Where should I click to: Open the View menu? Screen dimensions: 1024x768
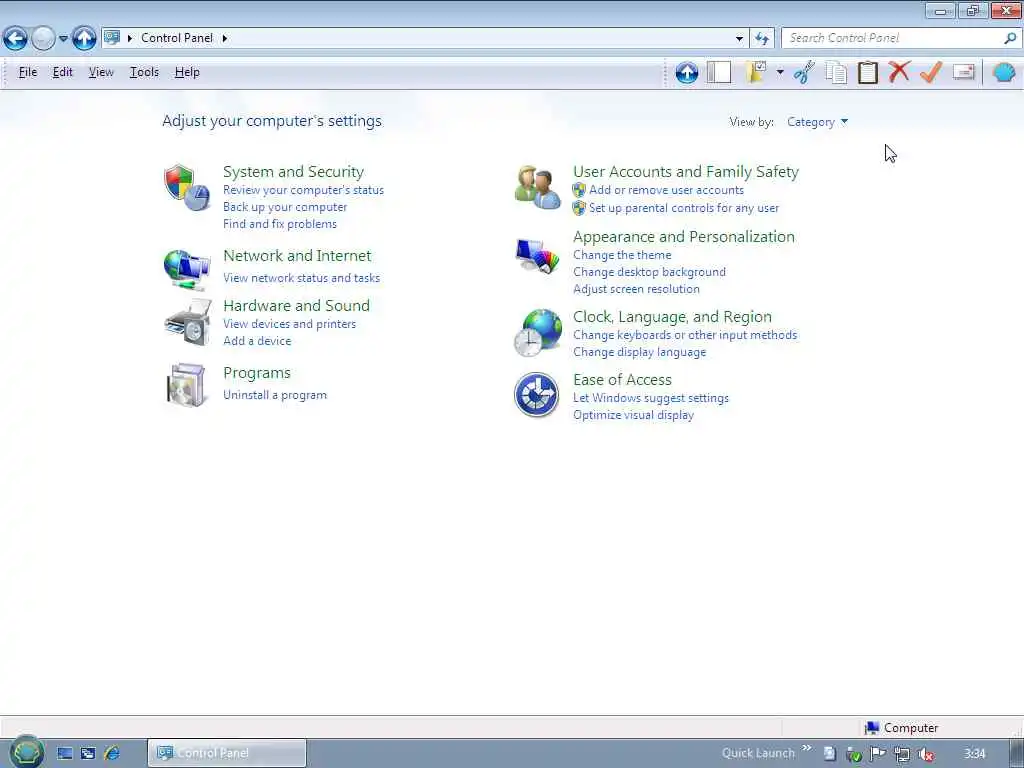click(101, 72)
